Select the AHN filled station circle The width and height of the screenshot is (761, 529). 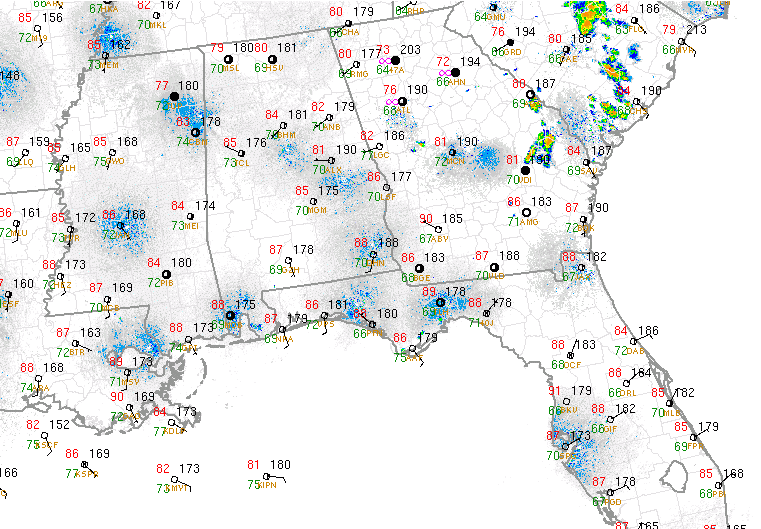pyautogui.click(x=456, y=72)
